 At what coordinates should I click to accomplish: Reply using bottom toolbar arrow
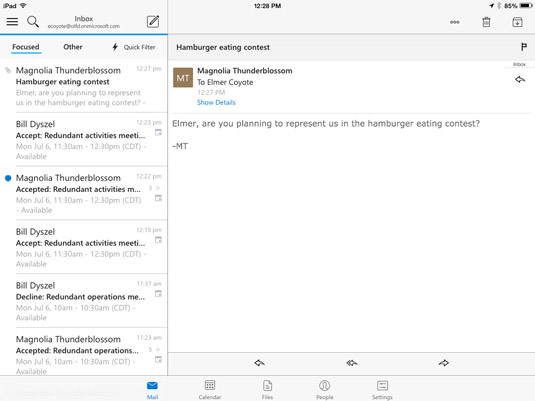tap(259, 363)
